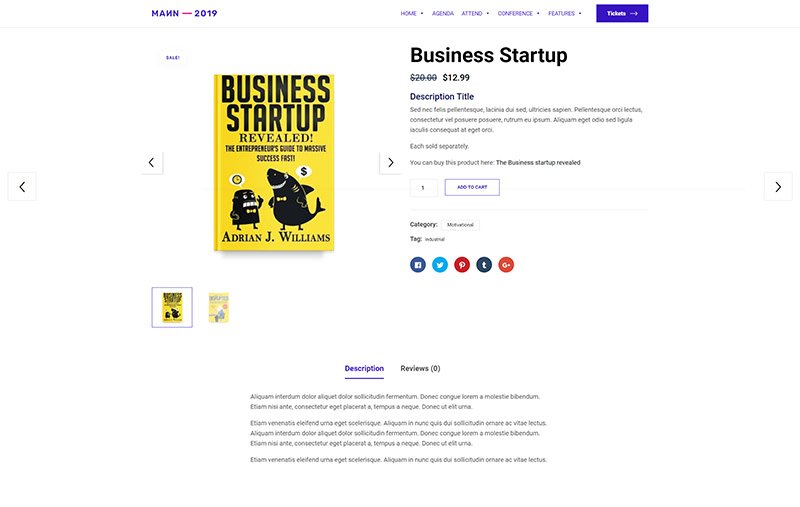Expand the Home menu dropdown
The image size is (800, 507).
point(412,14)
